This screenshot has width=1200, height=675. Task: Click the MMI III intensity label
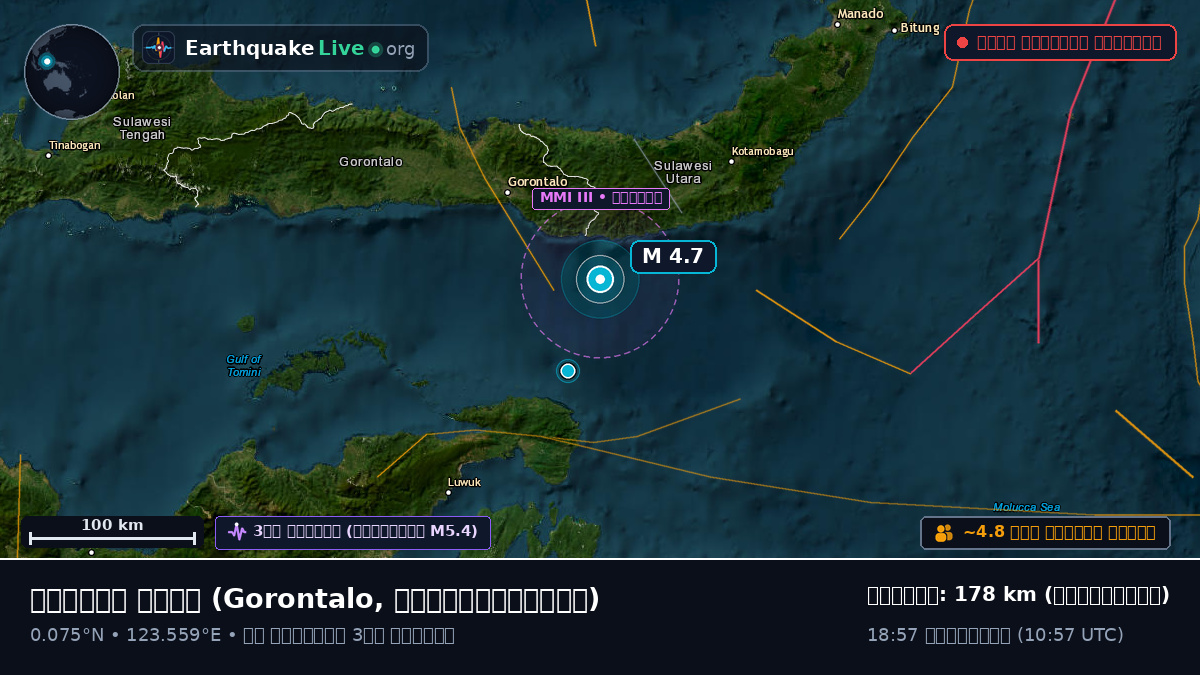point(601,198)
